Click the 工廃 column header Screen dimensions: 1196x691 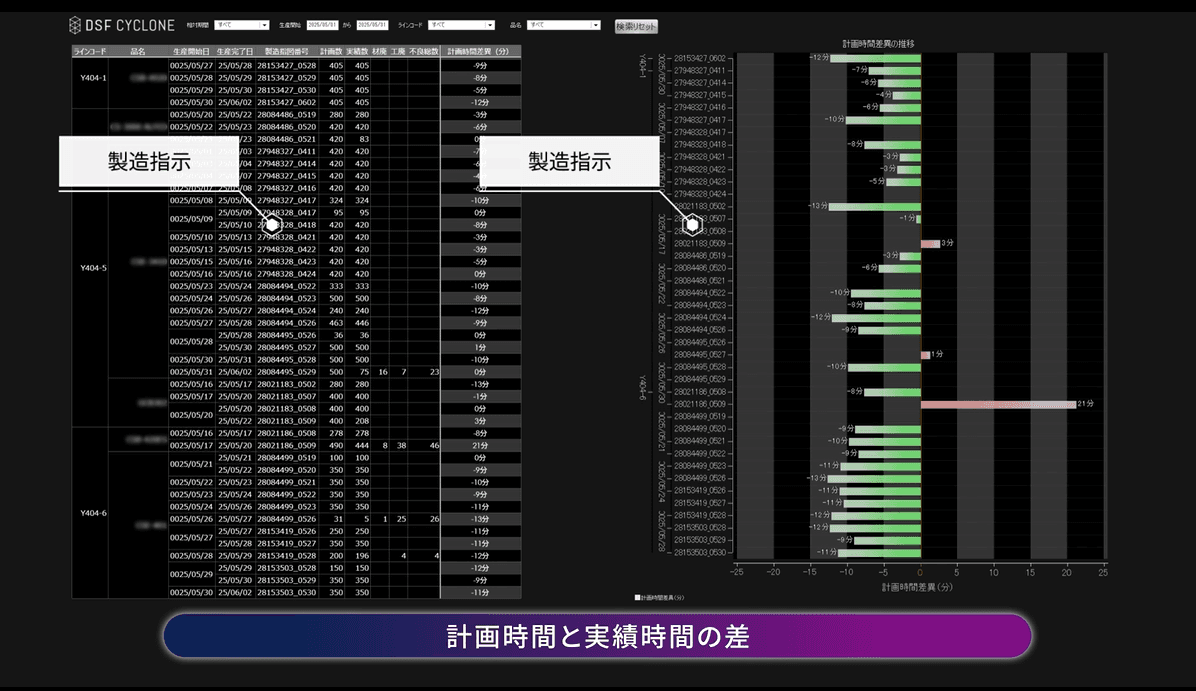click(x=397, y=51)
